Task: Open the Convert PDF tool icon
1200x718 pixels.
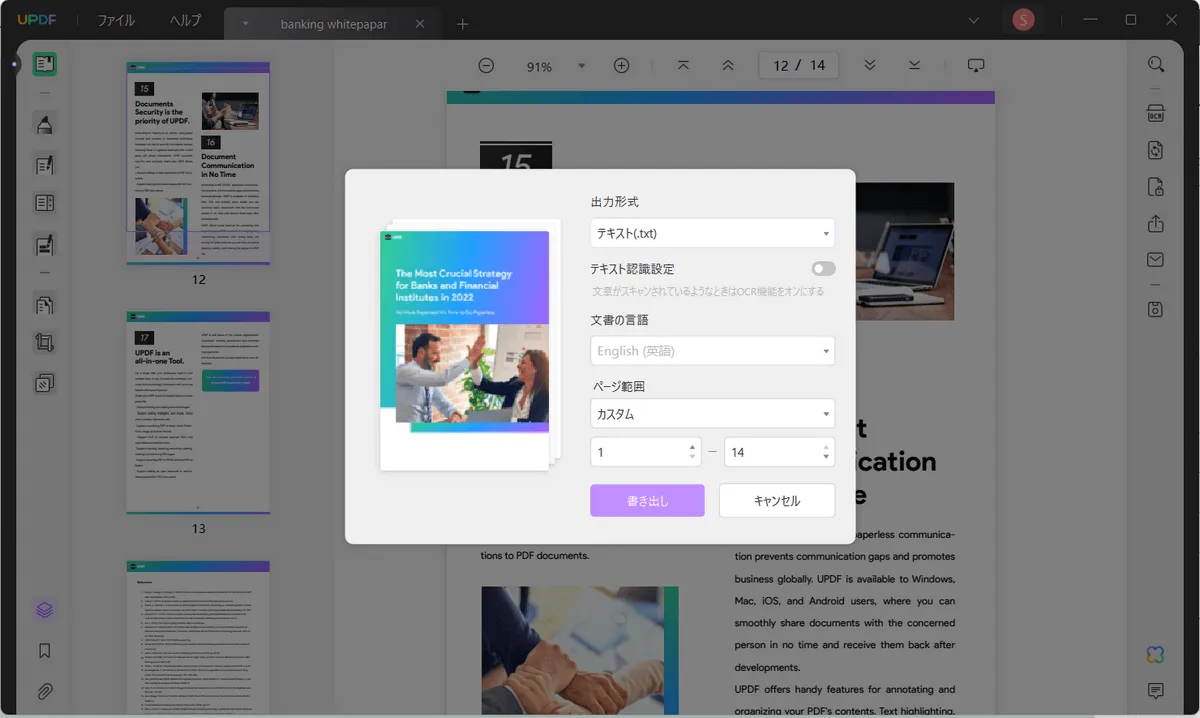Action: [1156, 150]
